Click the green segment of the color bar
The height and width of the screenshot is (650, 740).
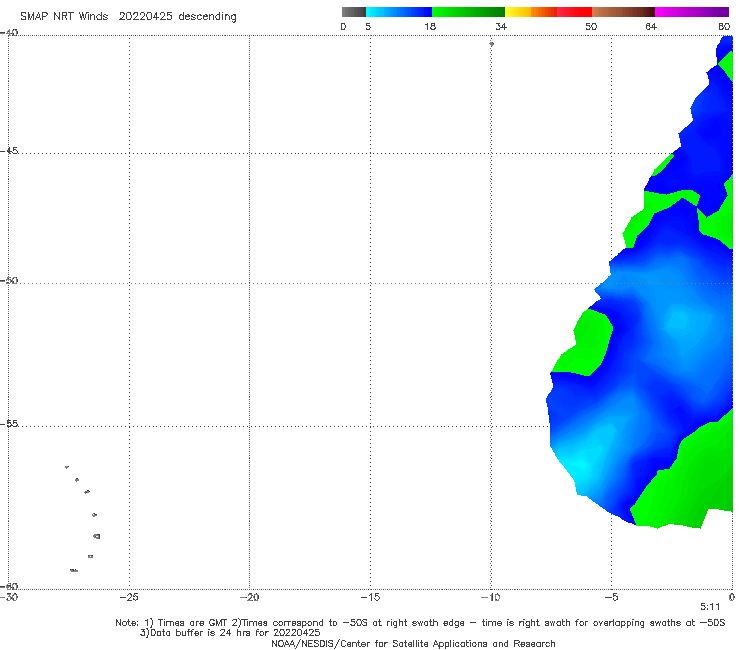coord(468,12)
